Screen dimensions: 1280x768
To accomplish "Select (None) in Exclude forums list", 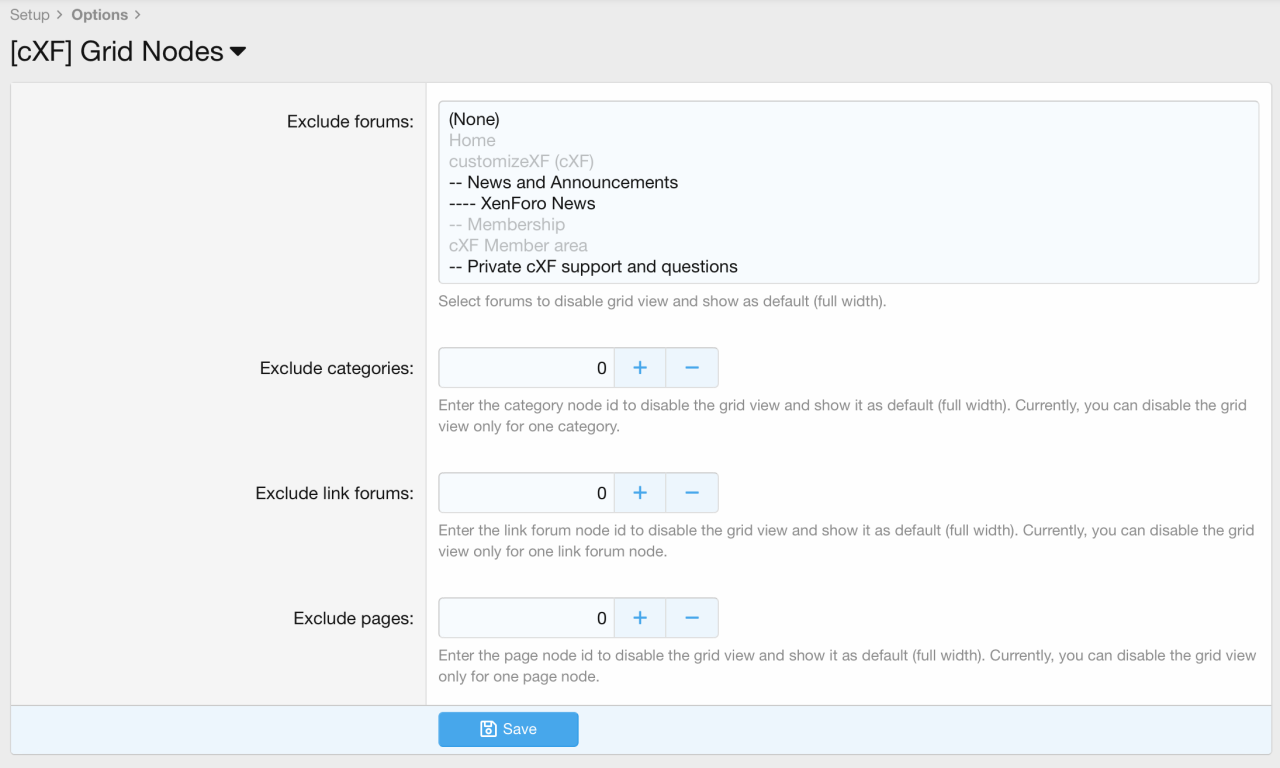I will point(474,119).
